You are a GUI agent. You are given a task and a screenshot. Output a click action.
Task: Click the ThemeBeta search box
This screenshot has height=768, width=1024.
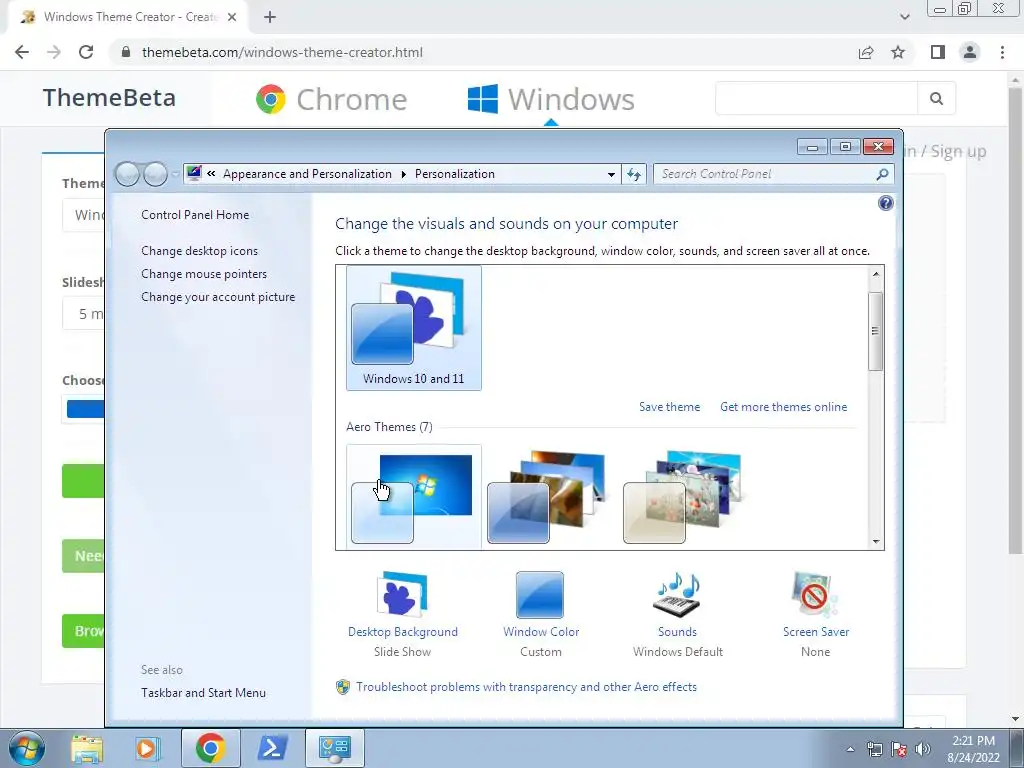click(x=816, y=99)
